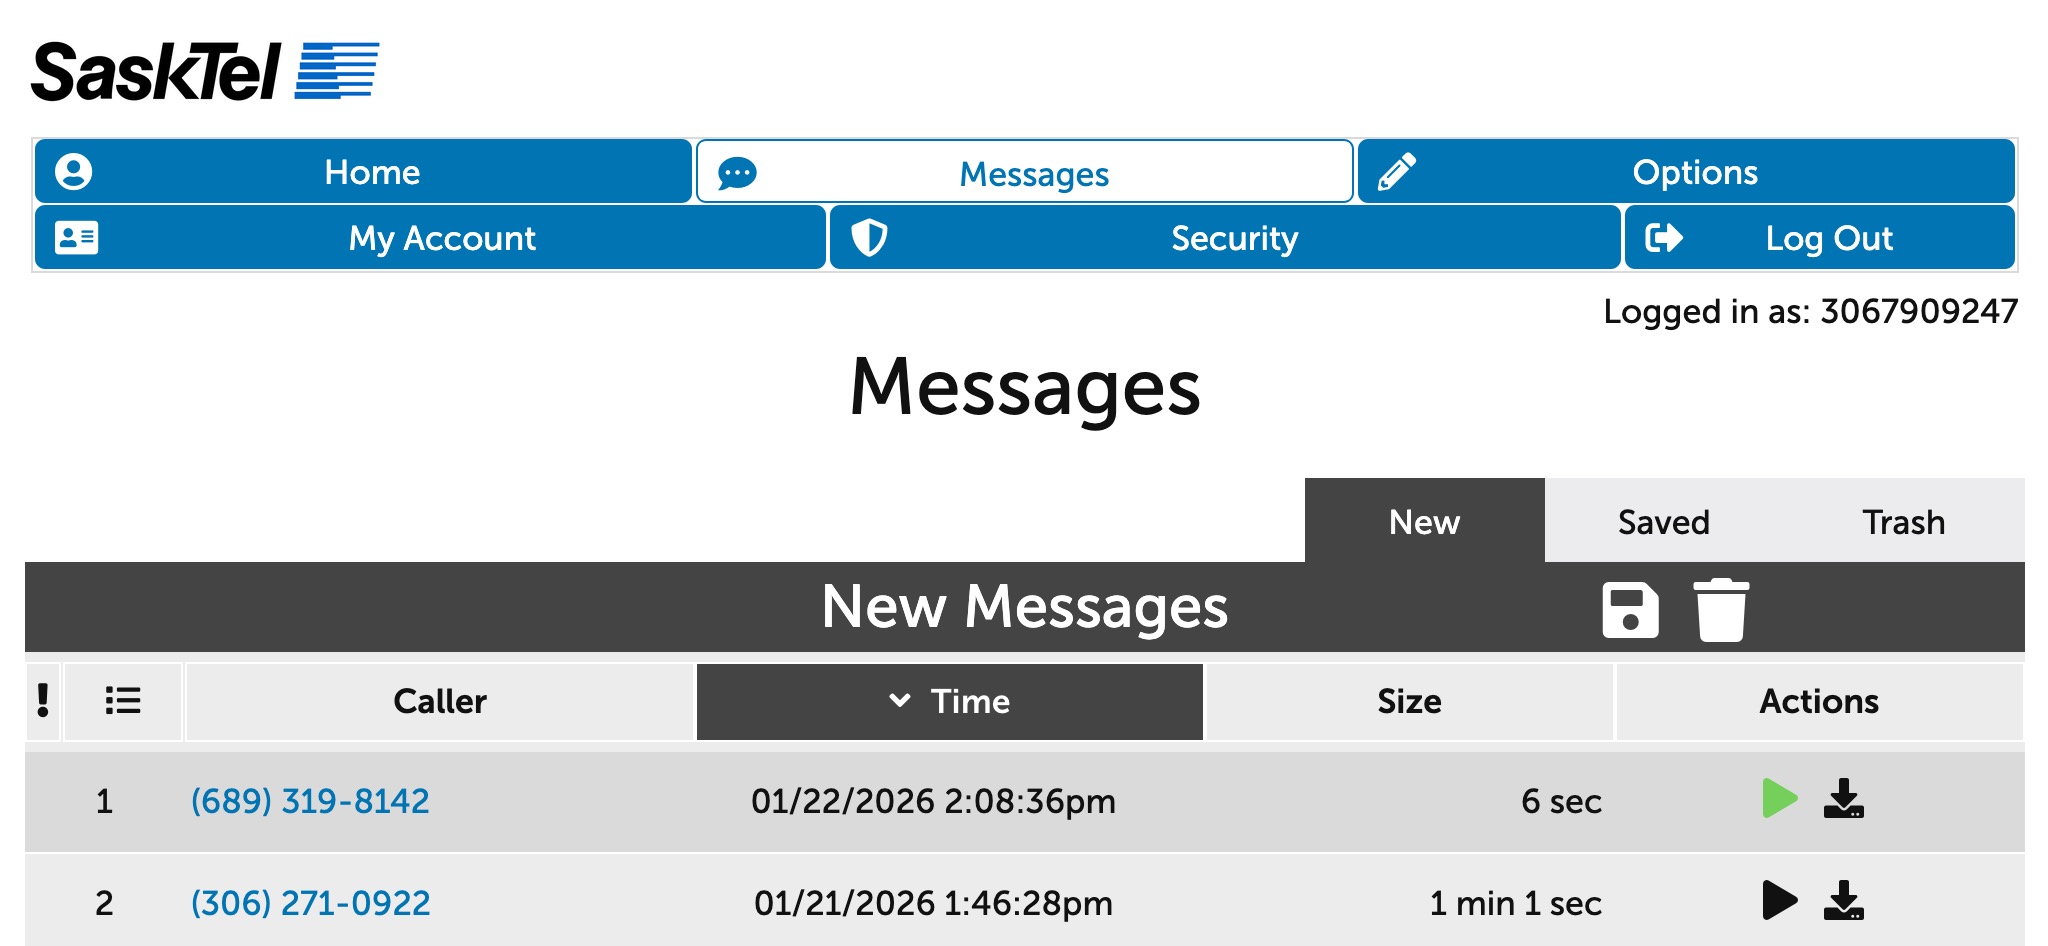
Task: Open caller link (306) 271-0922
Action: click(310, 903)
